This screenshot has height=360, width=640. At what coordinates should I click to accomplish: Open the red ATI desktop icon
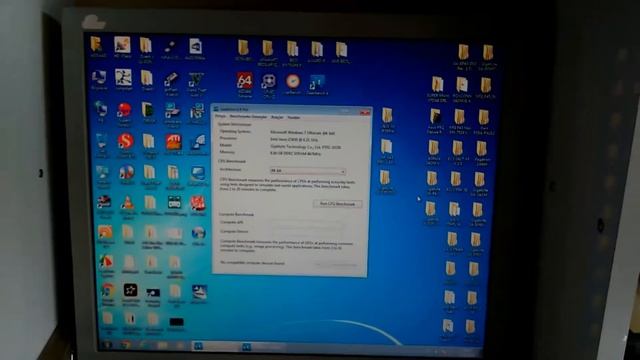point(174,142)
